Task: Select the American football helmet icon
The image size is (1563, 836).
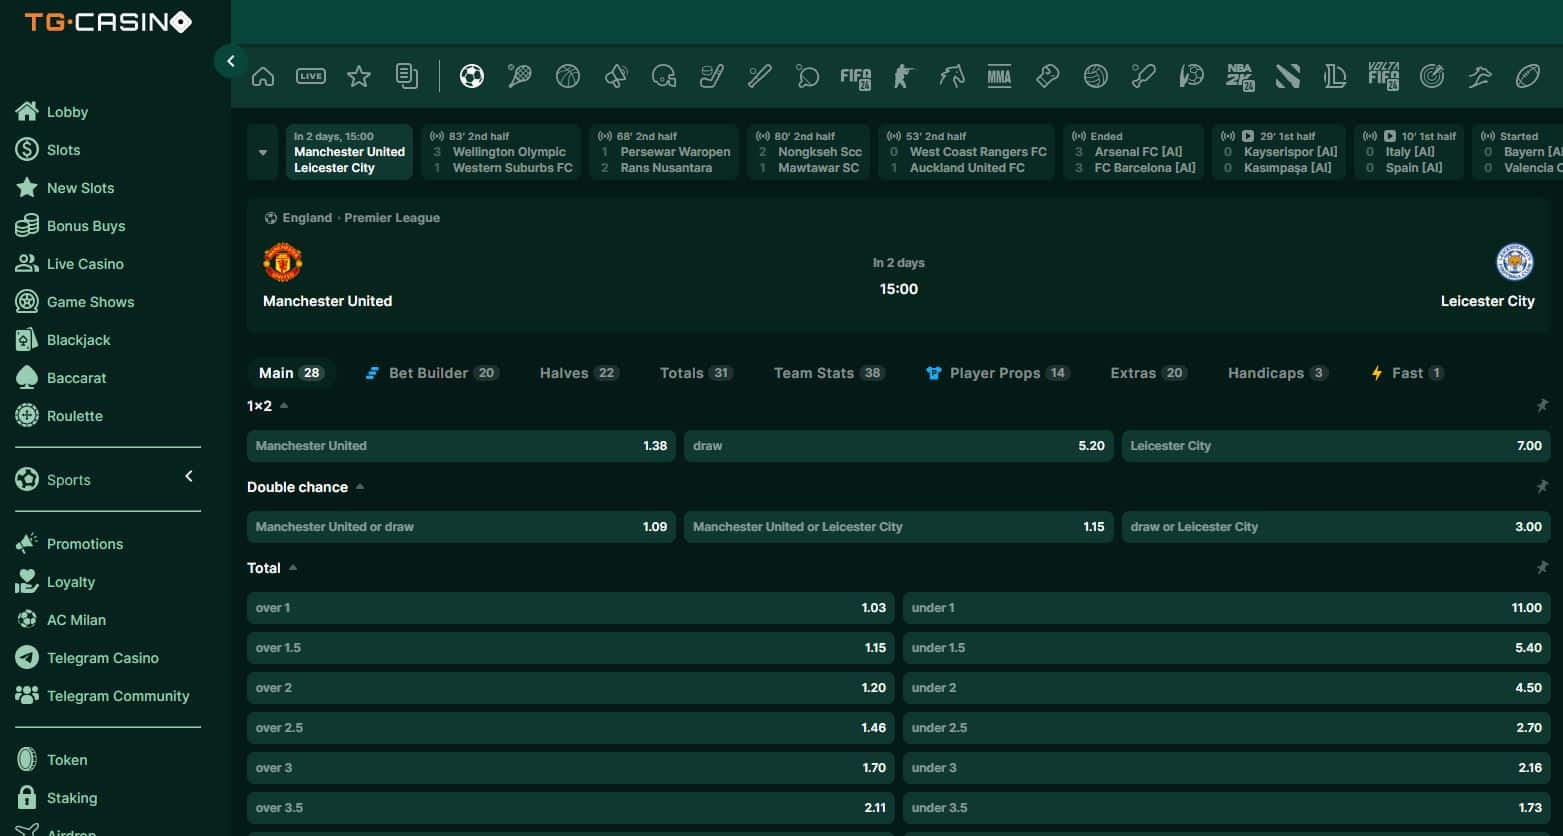Action: 664,76
